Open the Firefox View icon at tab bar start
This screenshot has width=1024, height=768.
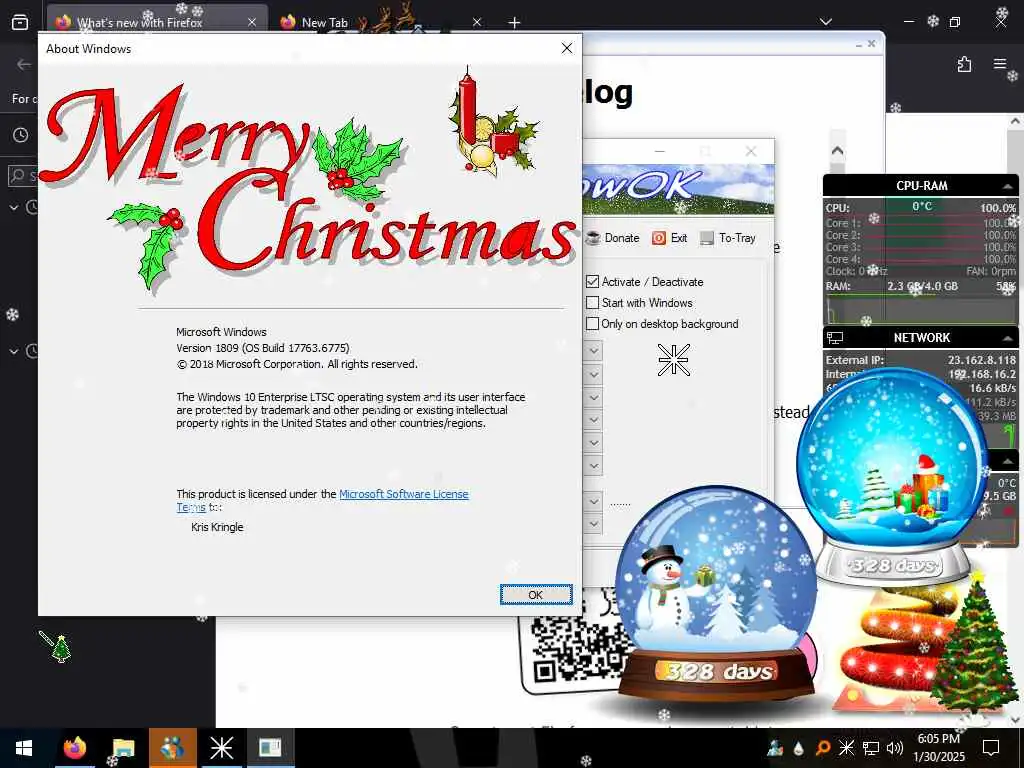[x=20, y=22]
